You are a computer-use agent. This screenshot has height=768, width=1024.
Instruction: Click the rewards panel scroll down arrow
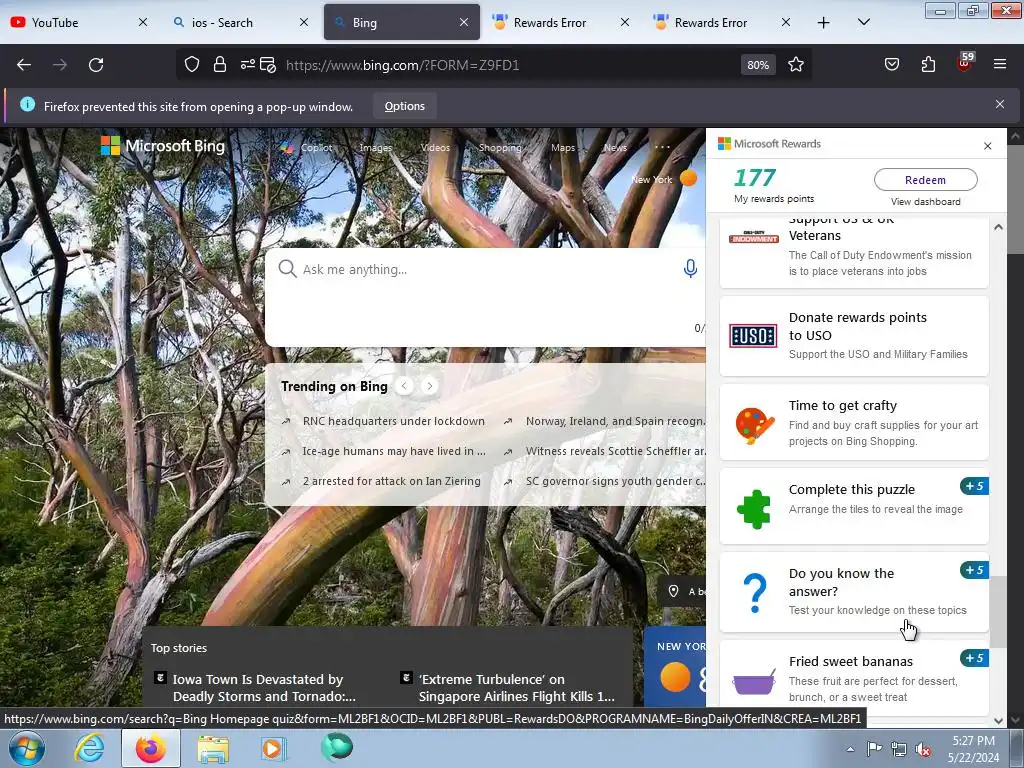[x=999, y=721]
